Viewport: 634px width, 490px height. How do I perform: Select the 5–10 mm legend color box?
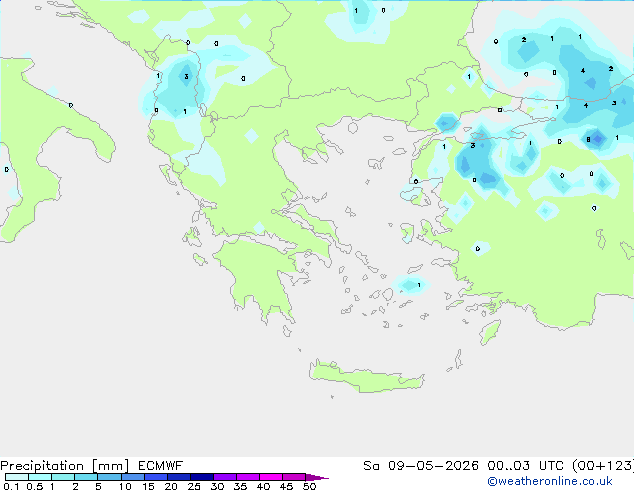coord(109,477)
